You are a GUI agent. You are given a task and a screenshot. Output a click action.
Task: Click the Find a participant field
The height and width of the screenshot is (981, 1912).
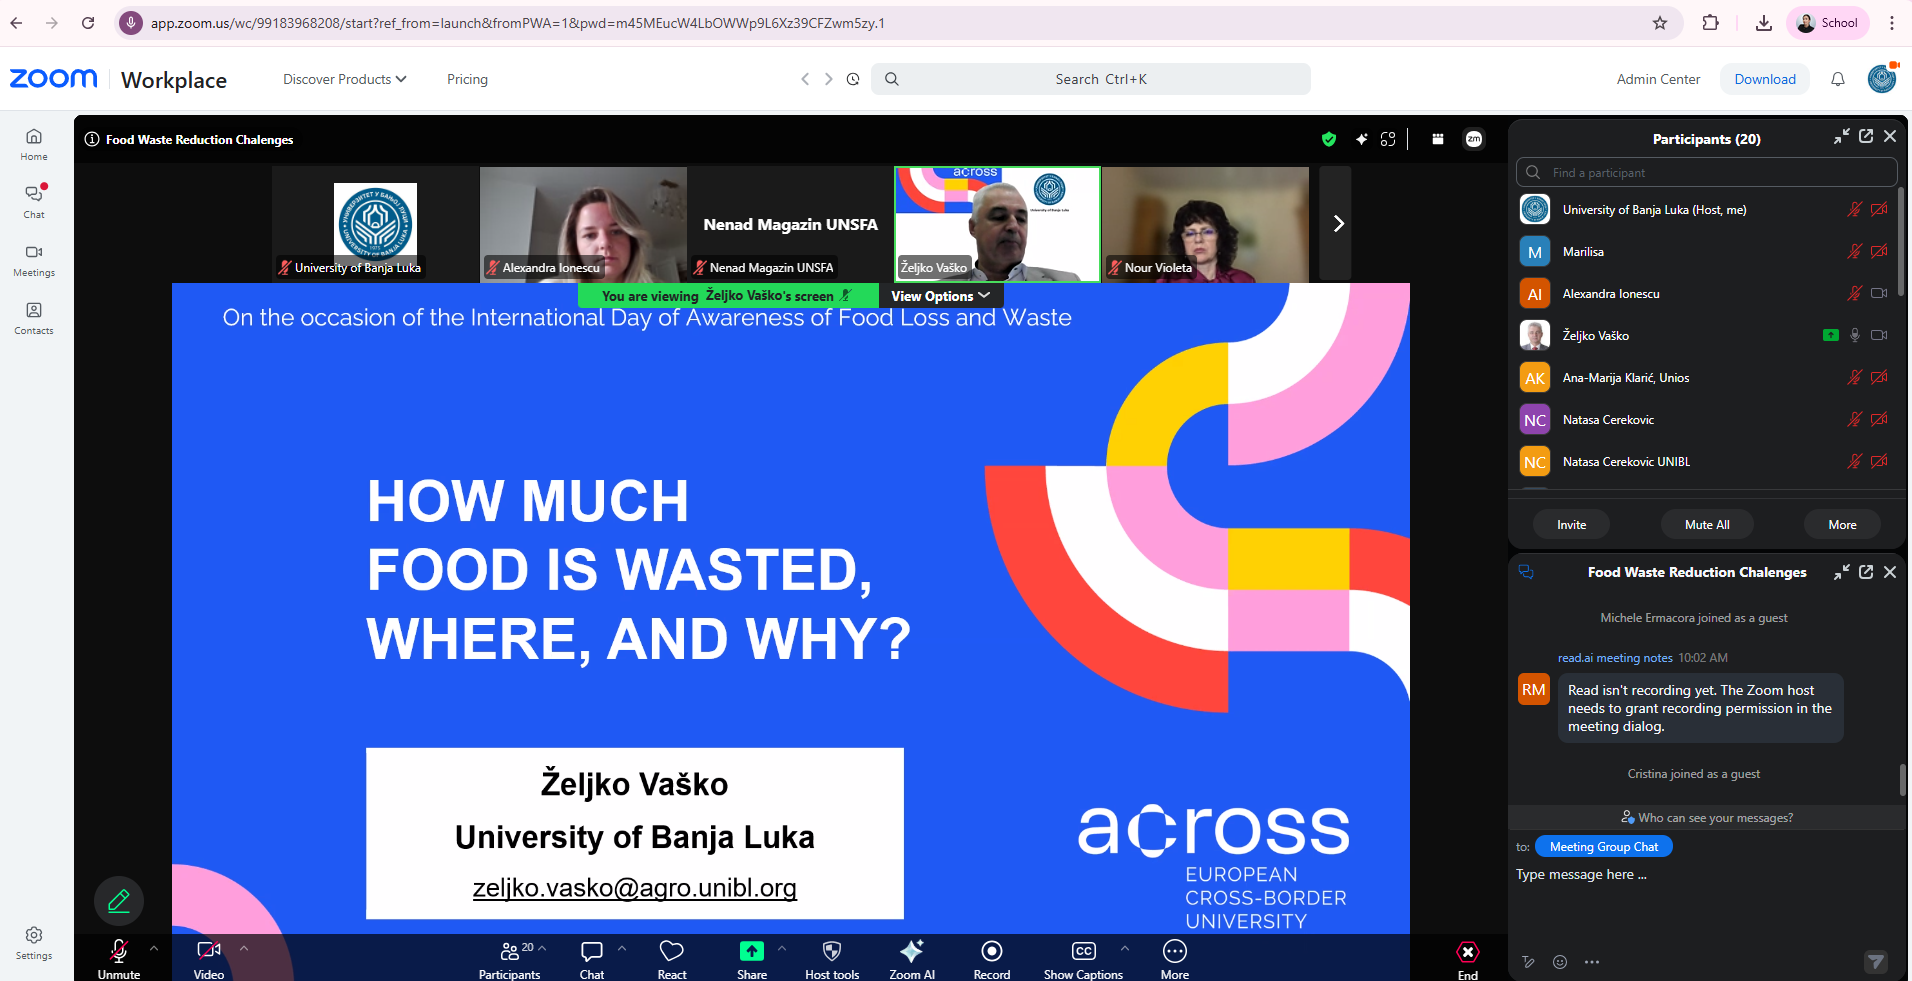(x=1707, y=172)
